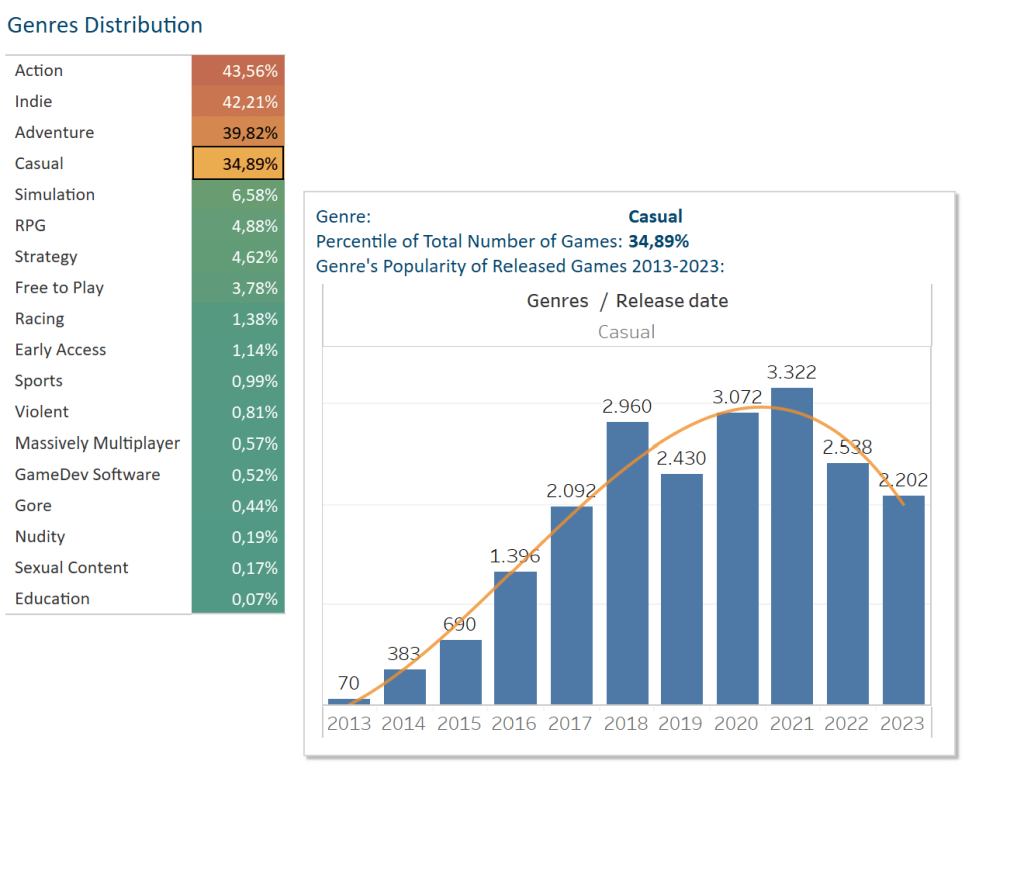Click the Massively Multiplayer genre label
Screen dimensions: 1024x892
click(x=97, y=443)
